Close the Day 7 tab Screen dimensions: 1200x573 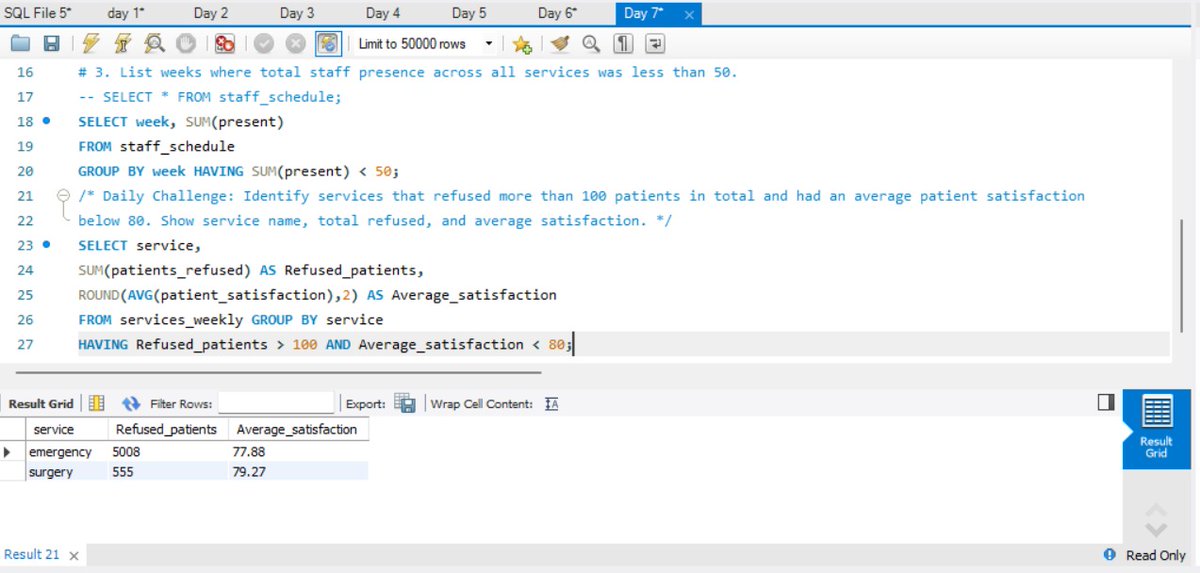click(689, 14)
